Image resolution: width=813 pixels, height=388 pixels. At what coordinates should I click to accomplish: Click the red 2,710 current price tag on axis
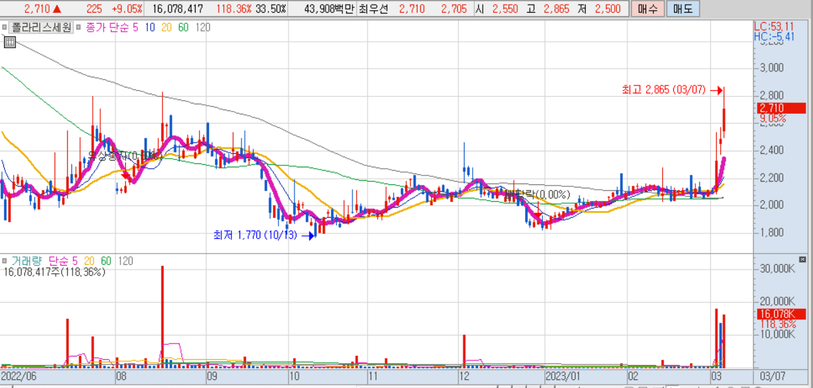(781, 108)
